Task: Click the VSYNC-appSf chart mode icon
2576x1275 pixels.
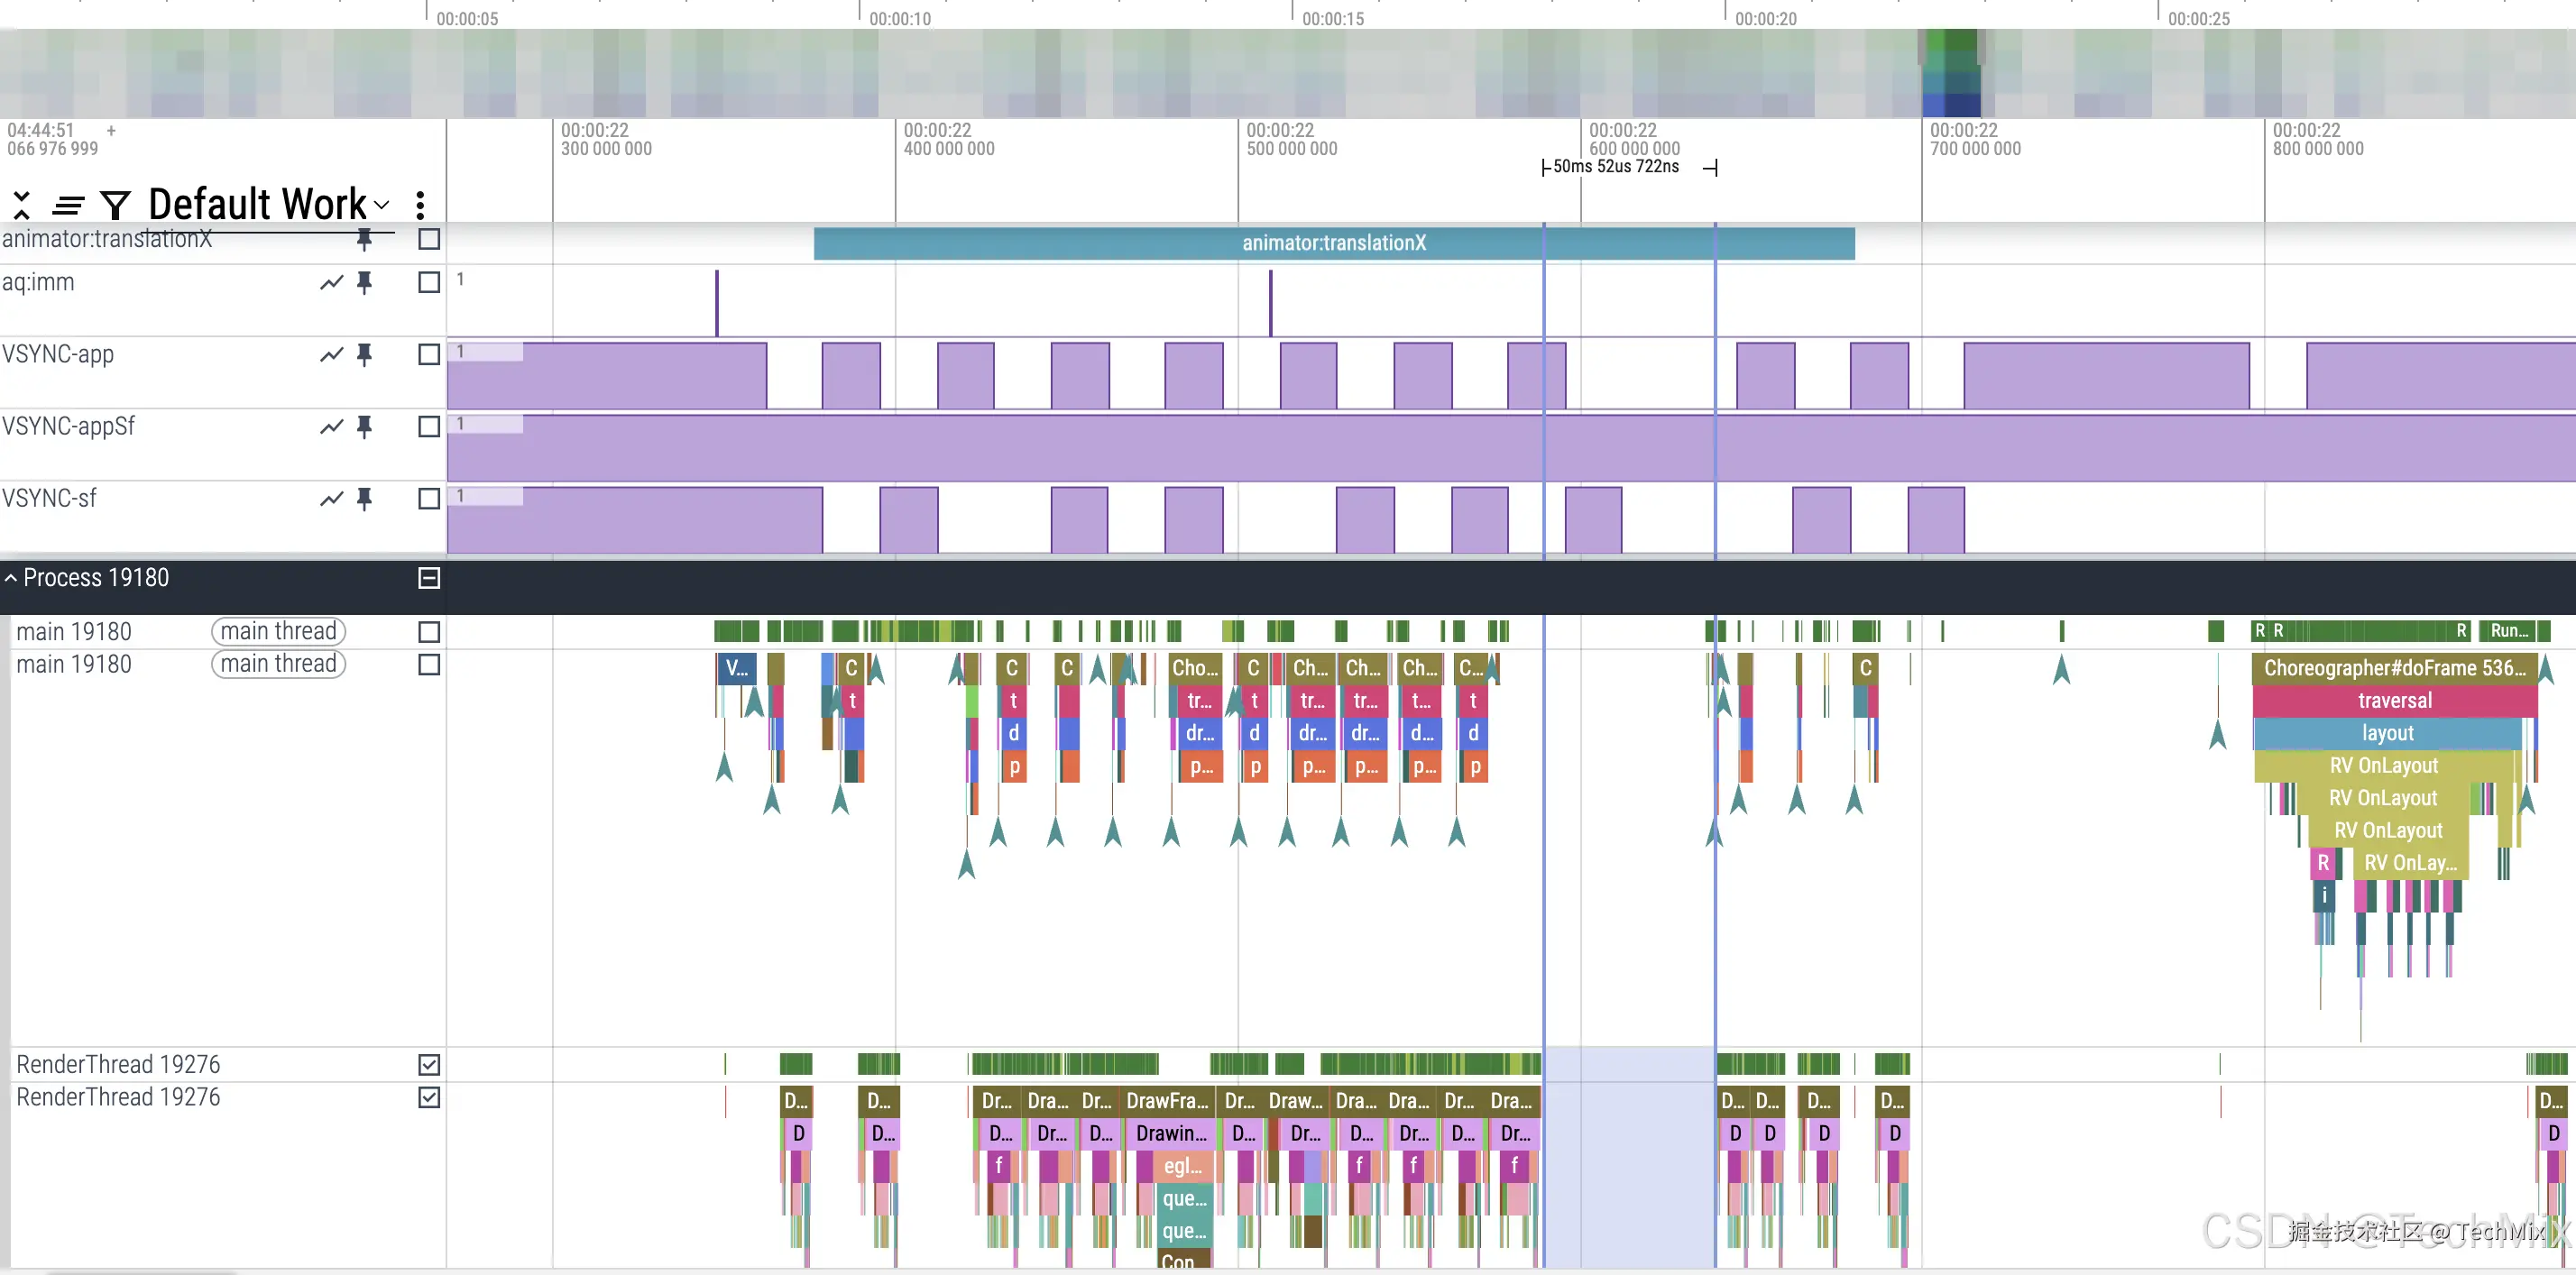Action: (331, 427)
